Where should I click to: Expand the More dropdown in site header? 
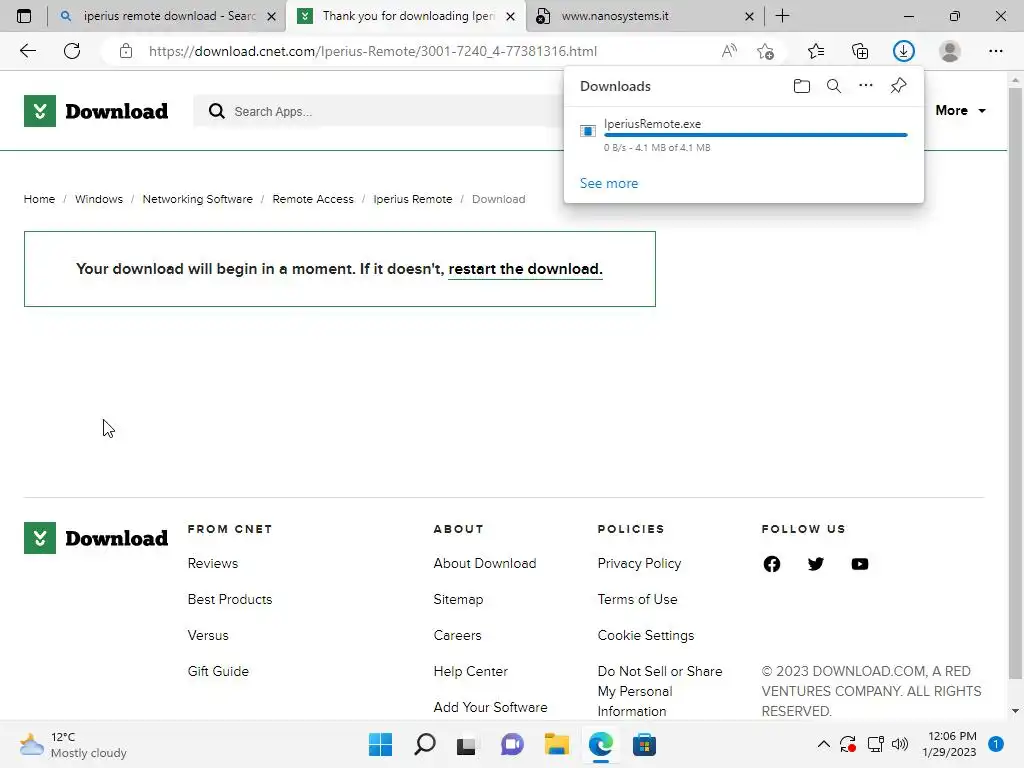click(x=961, y=111)
